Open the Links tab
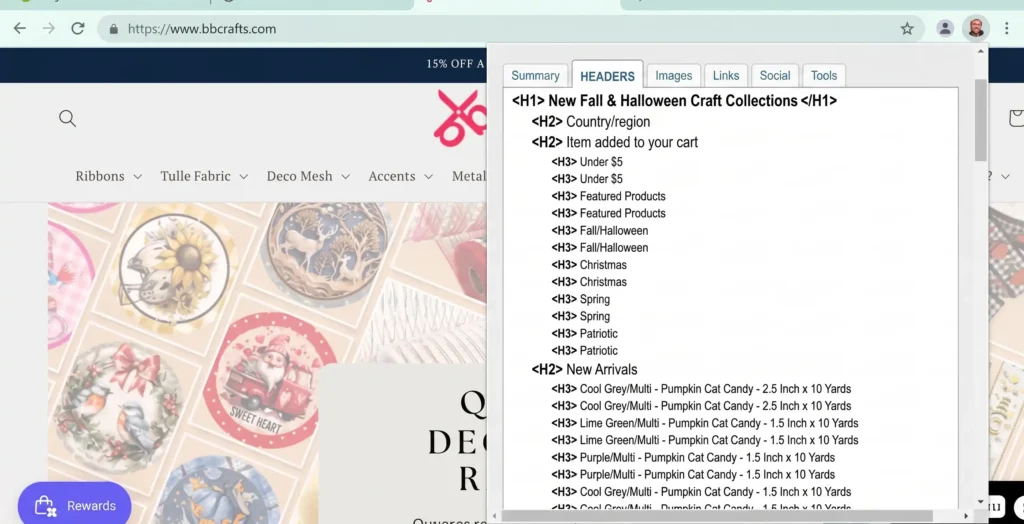The height and width of the screenshot is (524, 1024). (x=726, y=76)
